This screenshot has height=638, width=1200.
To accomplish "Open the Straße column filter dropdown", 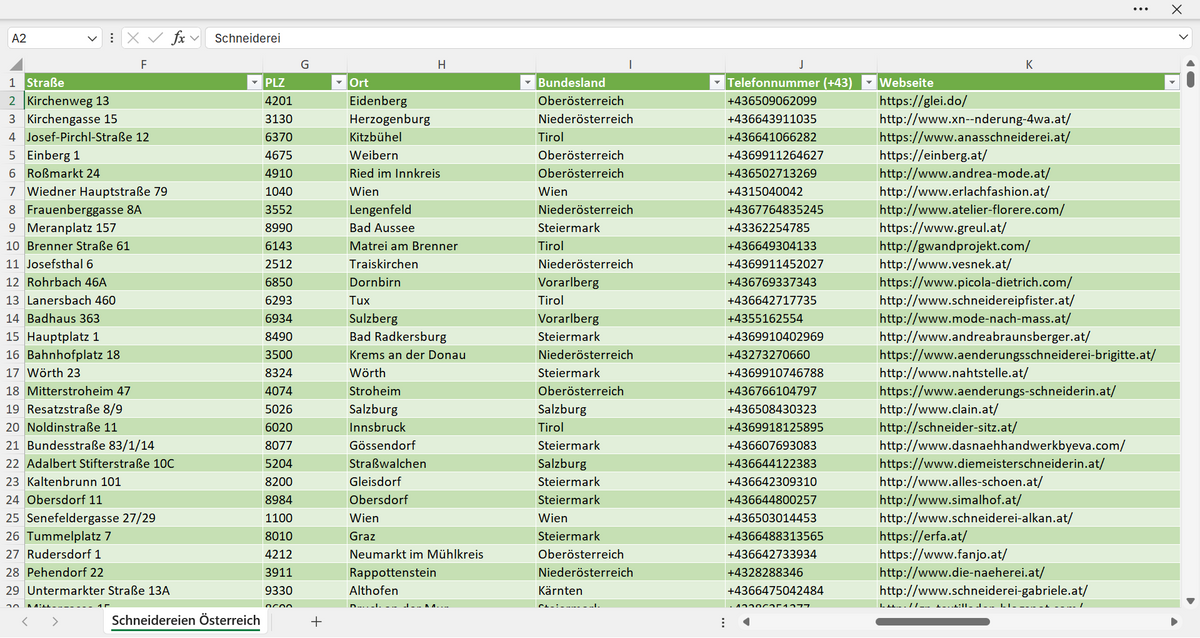I will pyautogui.click(x=254, y=83).
